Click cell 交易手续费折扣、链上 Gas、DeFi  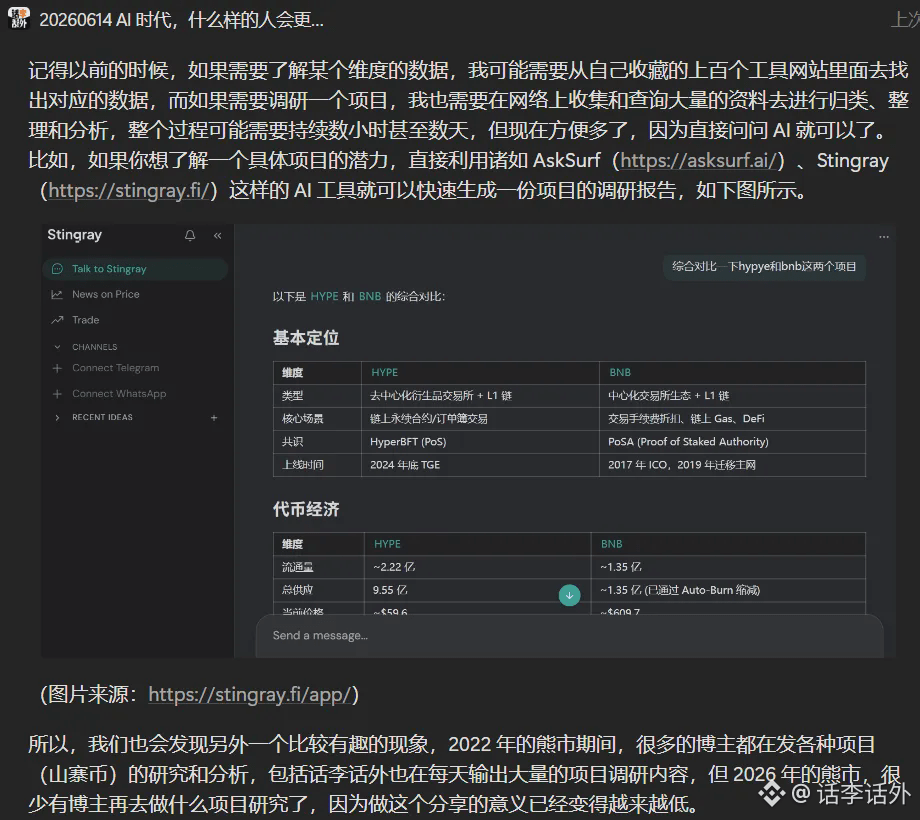(686, 419)
